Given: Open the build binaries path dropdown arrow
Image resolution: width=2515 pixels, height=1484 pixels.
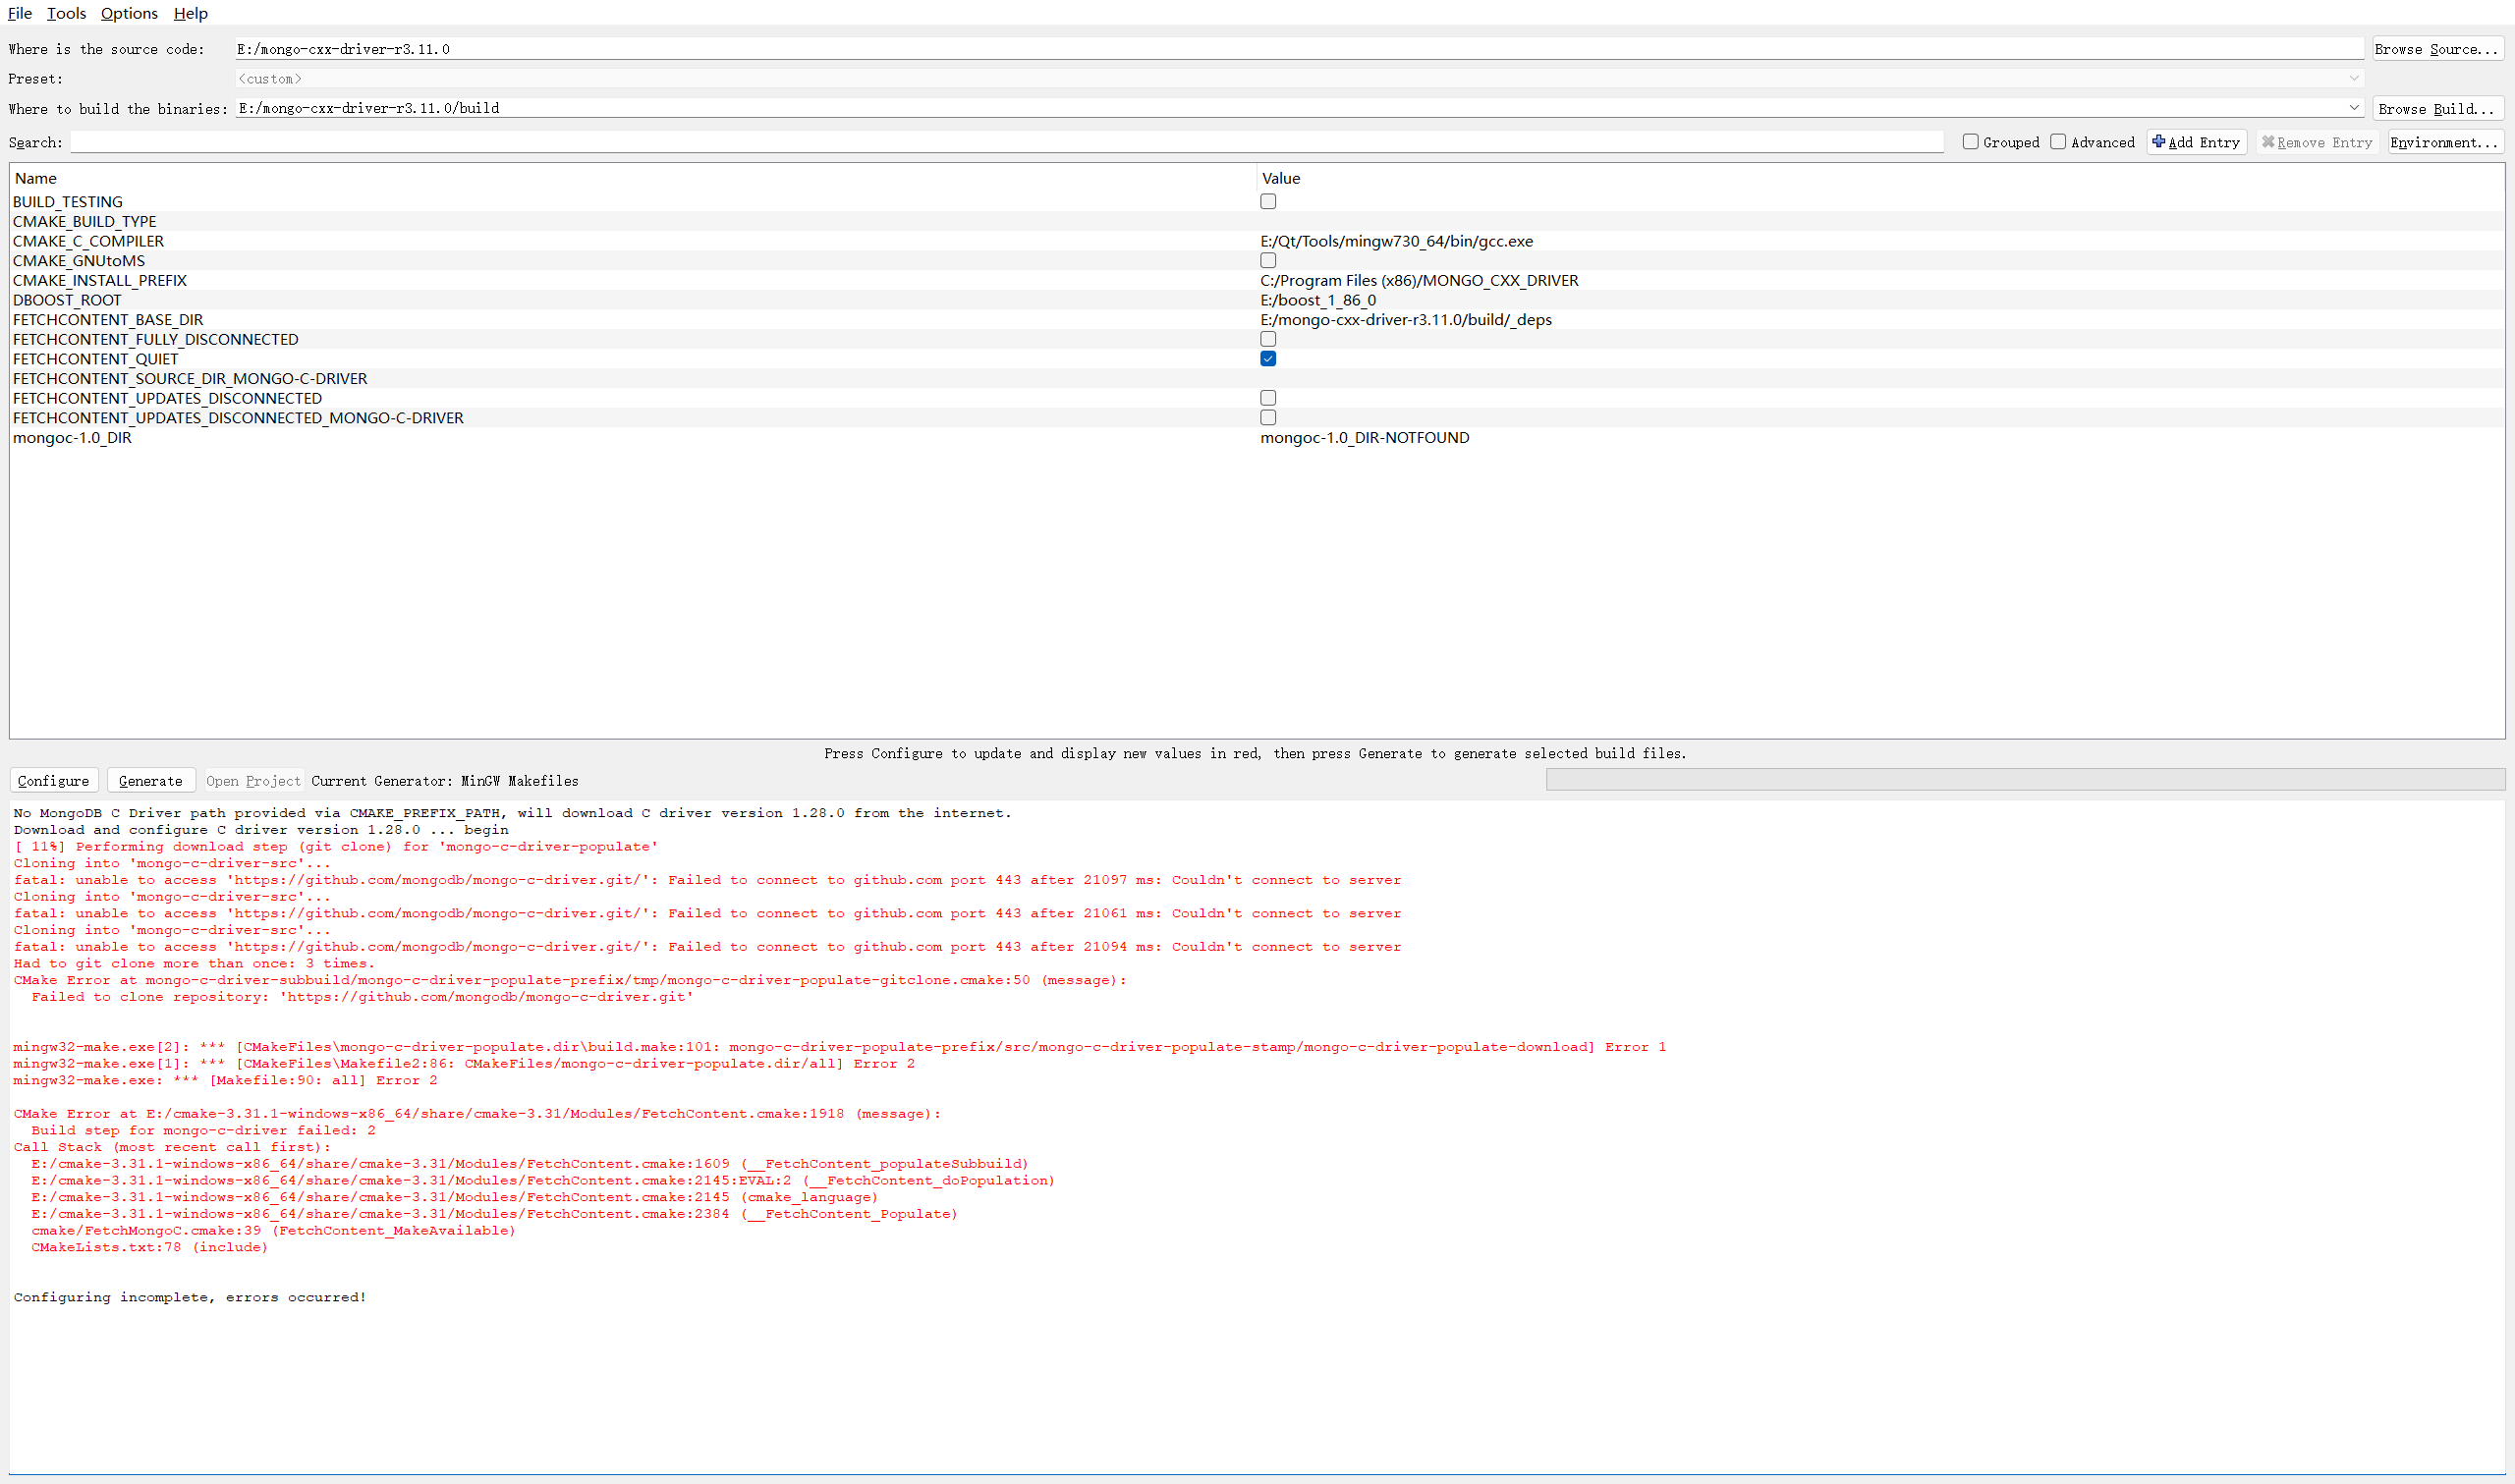Looking at the screenshot, I should (x=2353, y=108).
